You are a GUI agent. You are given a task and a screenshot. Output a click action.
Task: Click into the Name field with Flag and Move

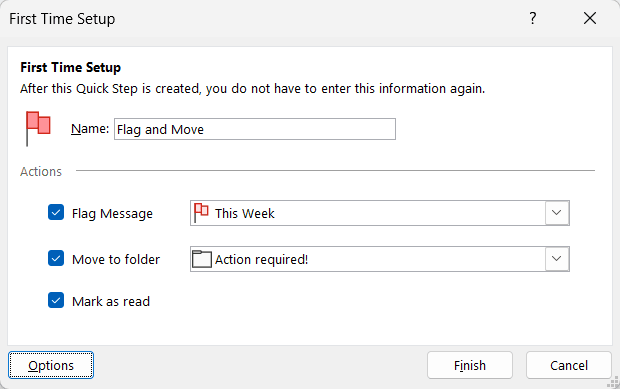(x=255, y=129)
